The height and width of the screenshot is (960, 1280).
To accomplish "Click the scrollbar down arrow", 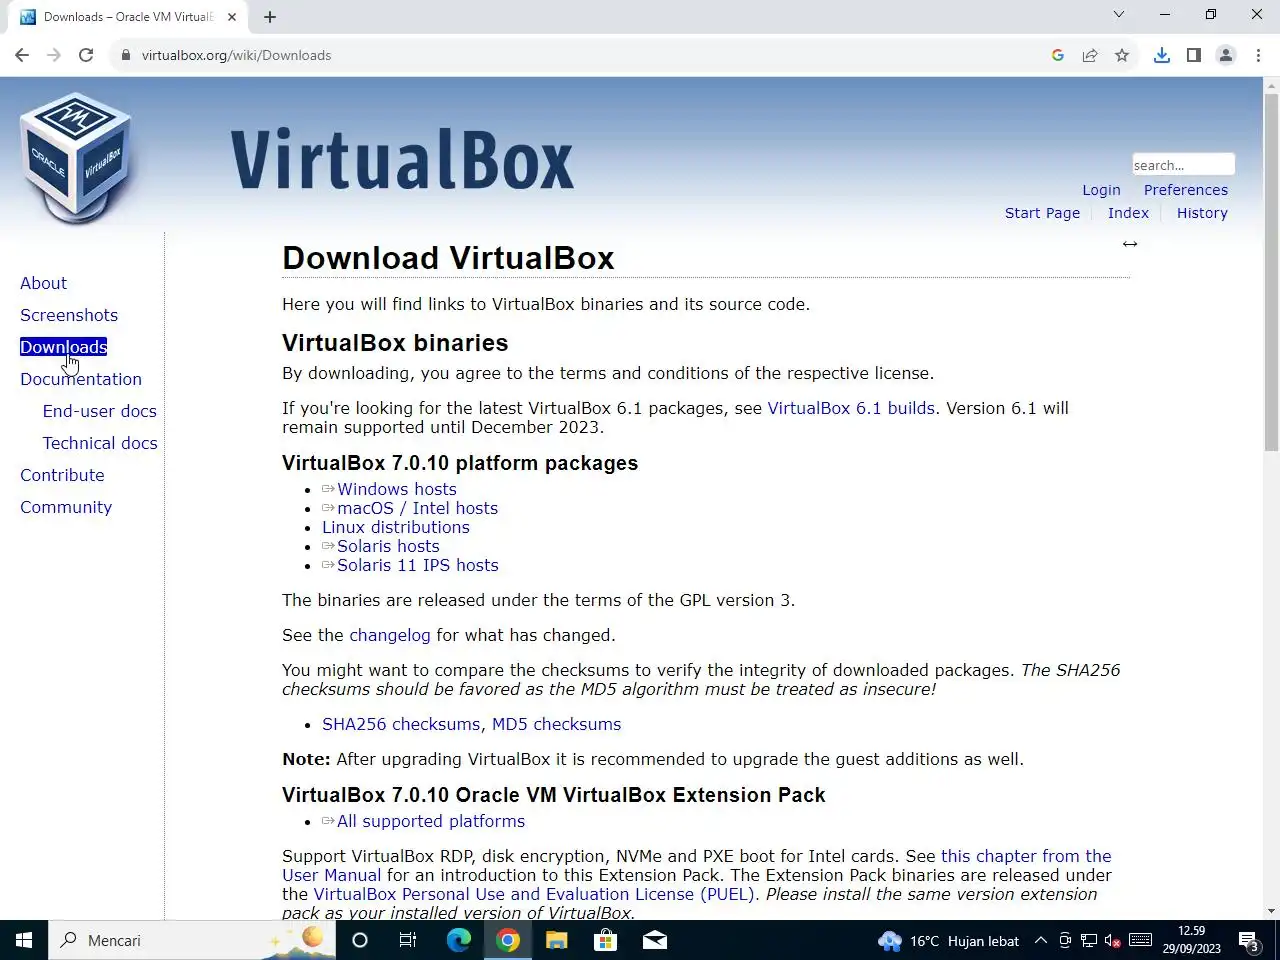I will tap(1271, 911).
